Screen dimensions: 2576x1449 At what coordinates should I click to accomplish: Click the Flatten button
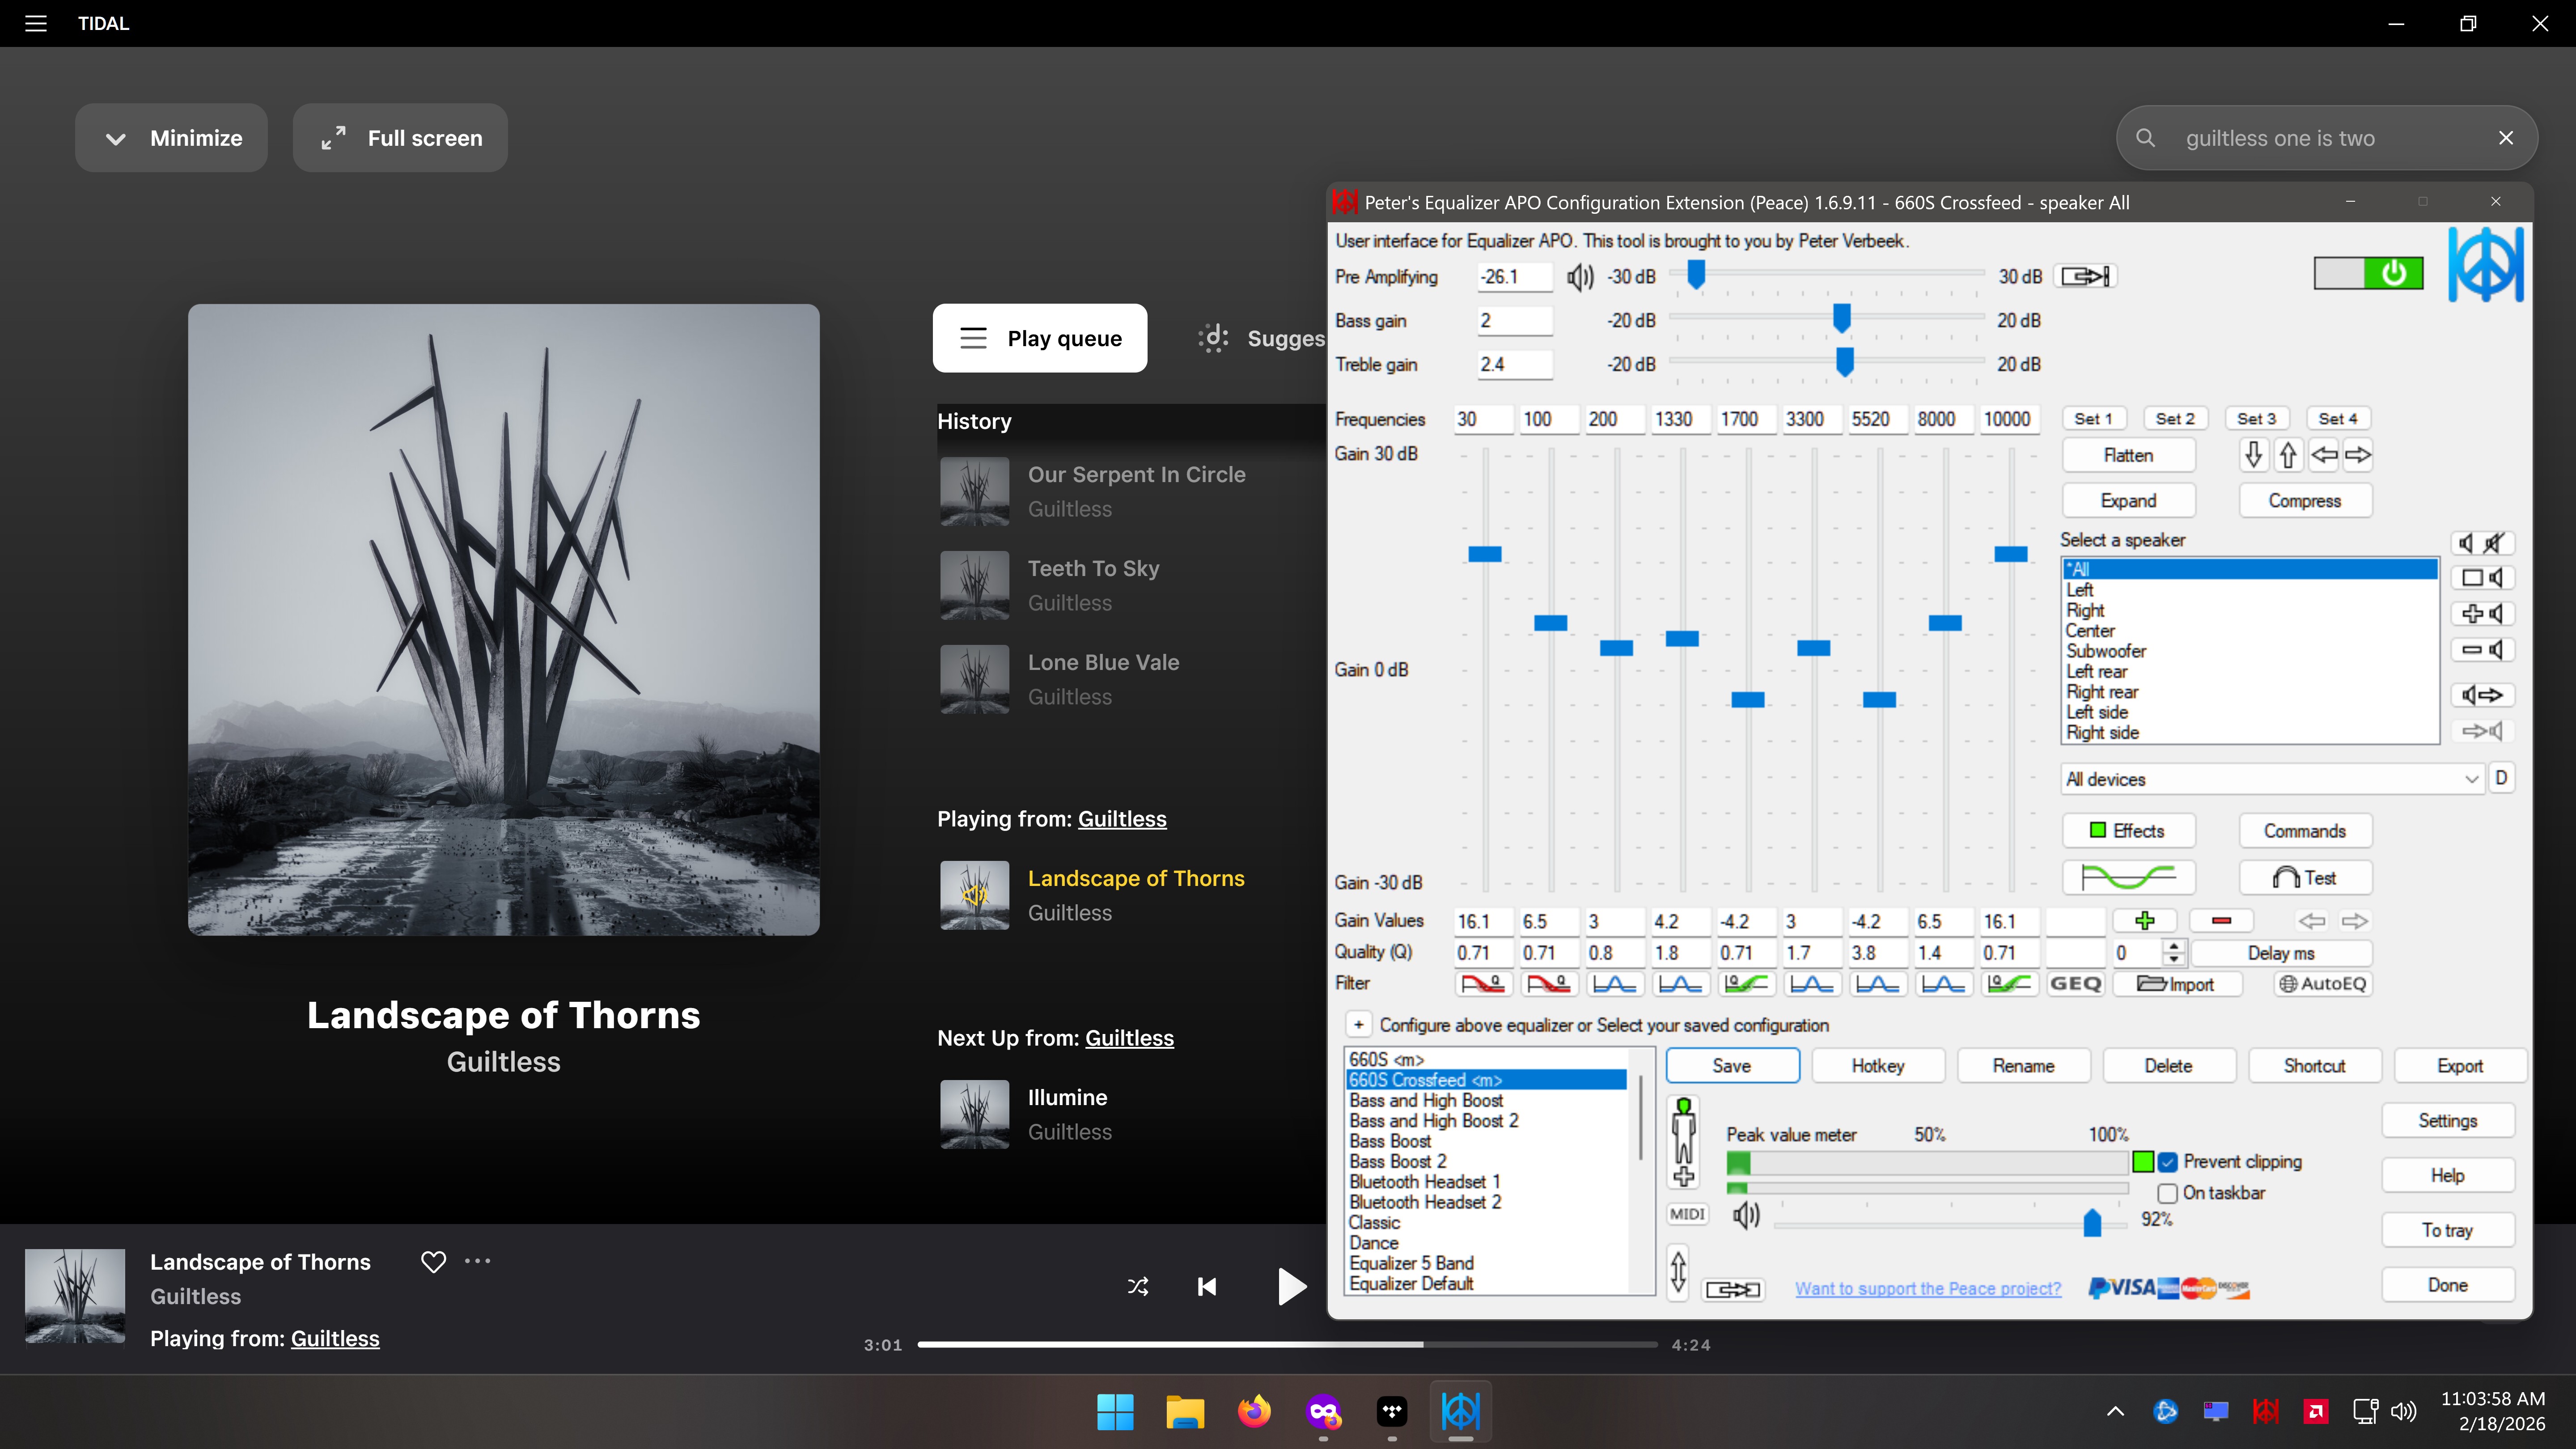2128,455
